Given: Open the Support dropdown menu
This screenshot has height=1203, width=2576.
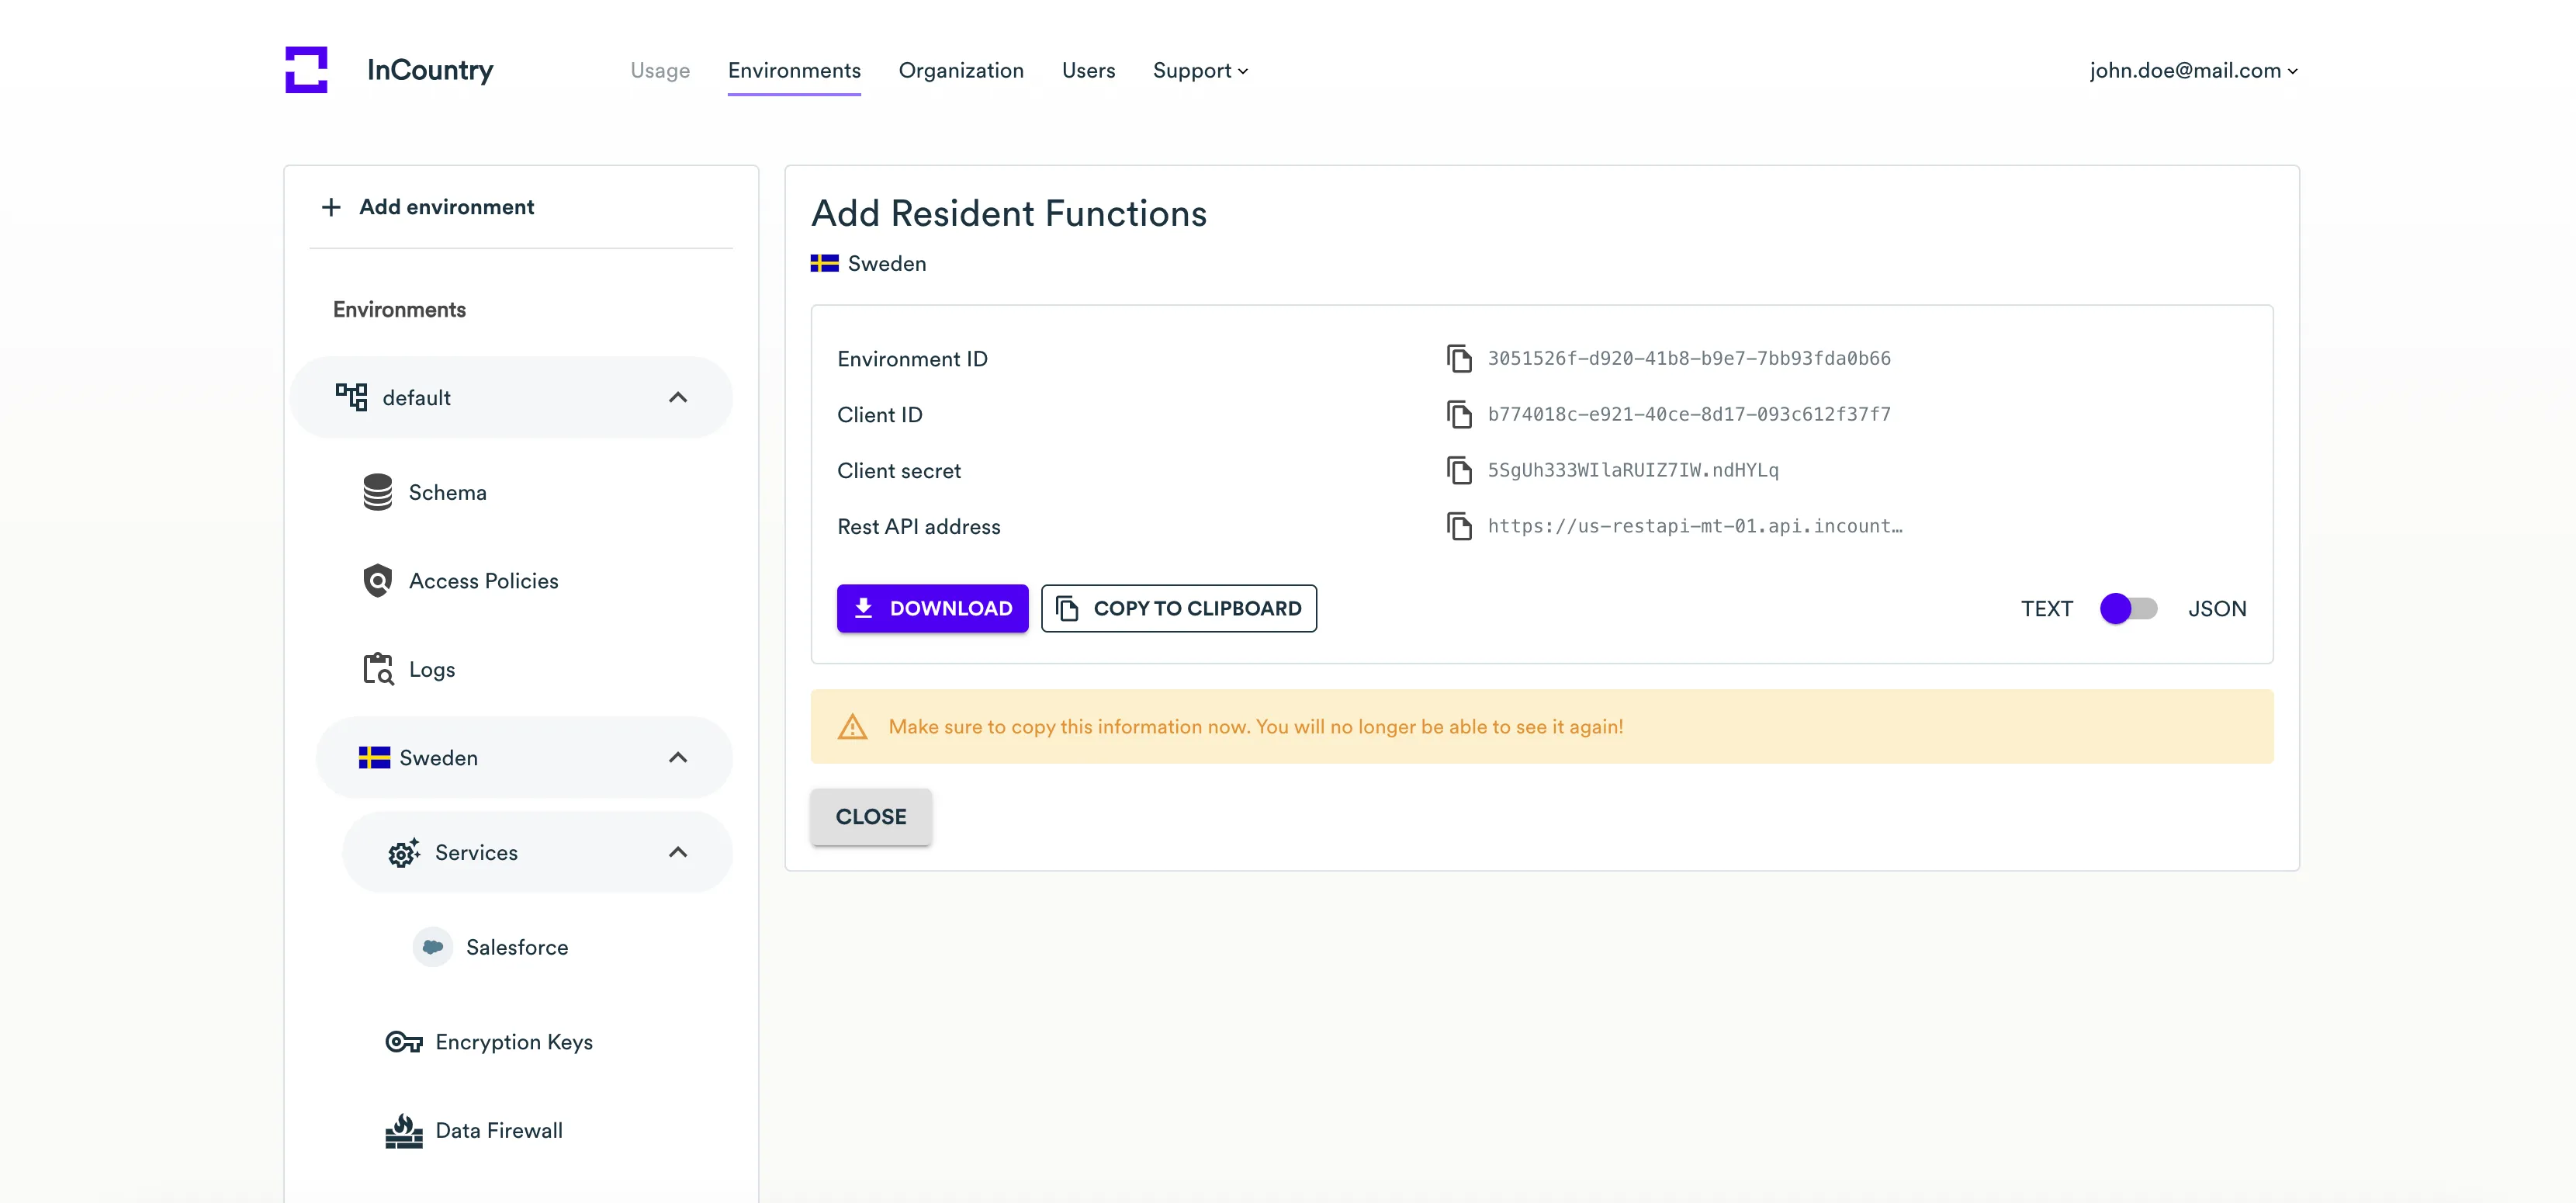Looking at the screenshot, I should [1199, 70].
